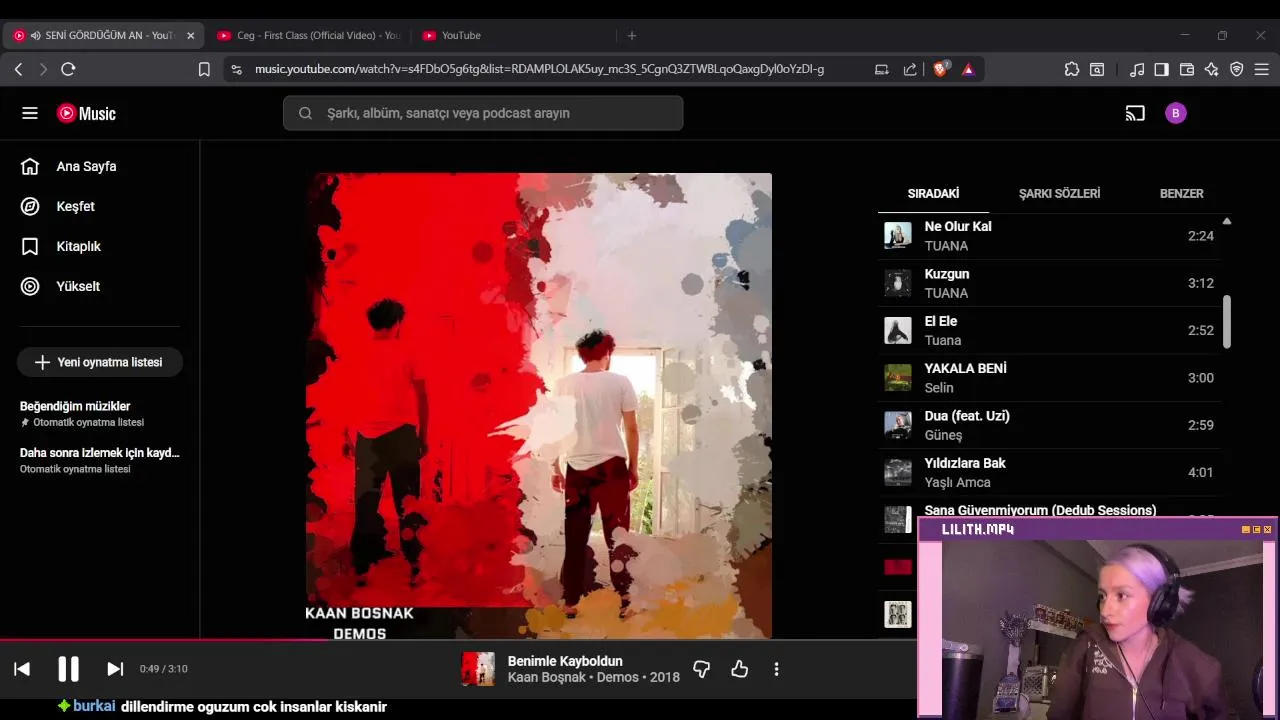1280x720 pixels.
Task: Open Daha sonra izlemek için kayd... playlist
Action: tap(99, 460)
